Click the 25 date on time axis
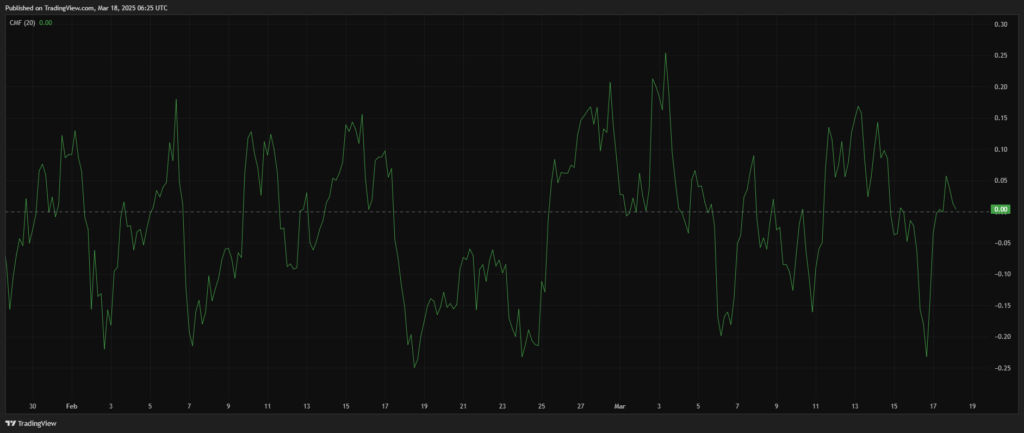 click(x=541, y=407)
